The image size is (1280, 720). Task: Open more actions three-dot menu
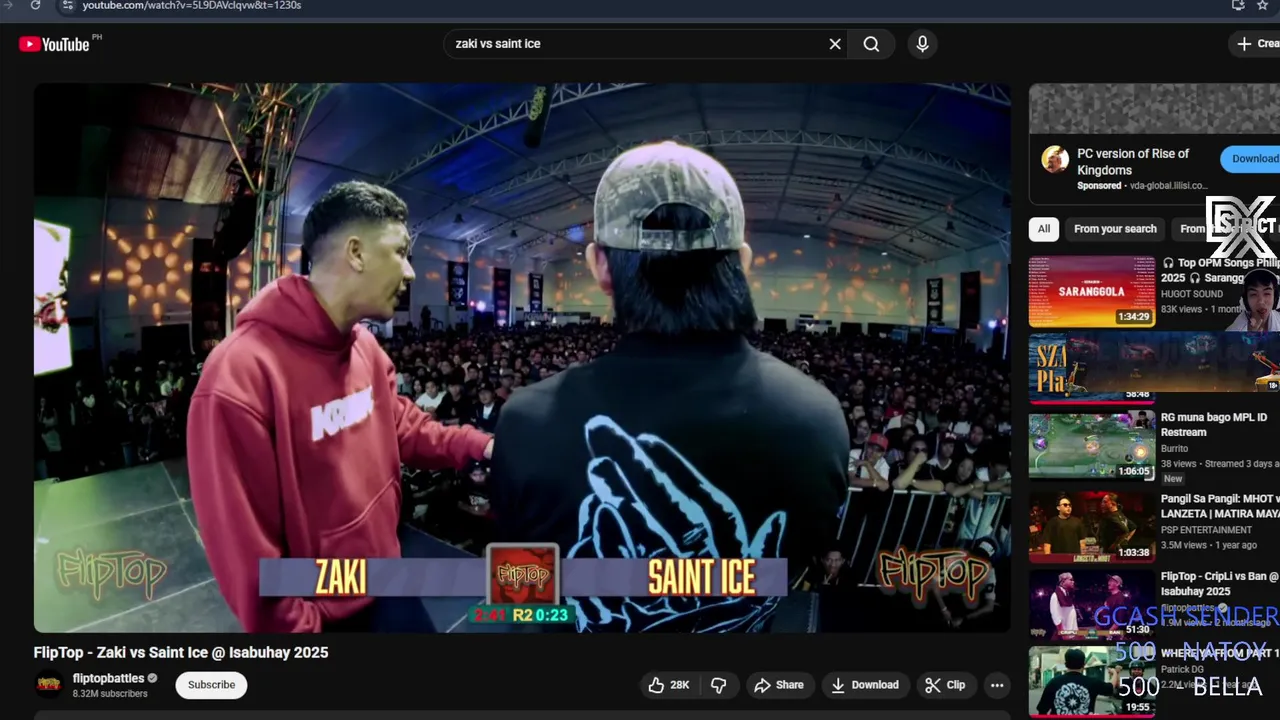click(x=997, y=685)
